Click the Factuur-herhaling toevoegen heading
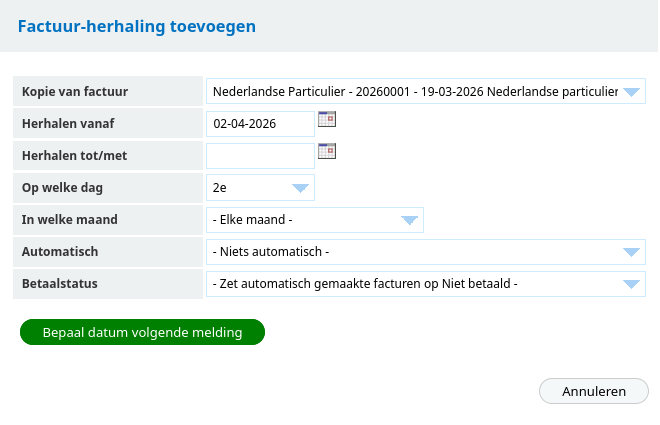Viewport: 660px width, 425px height. pyautogui.click(x=137, y=26)
